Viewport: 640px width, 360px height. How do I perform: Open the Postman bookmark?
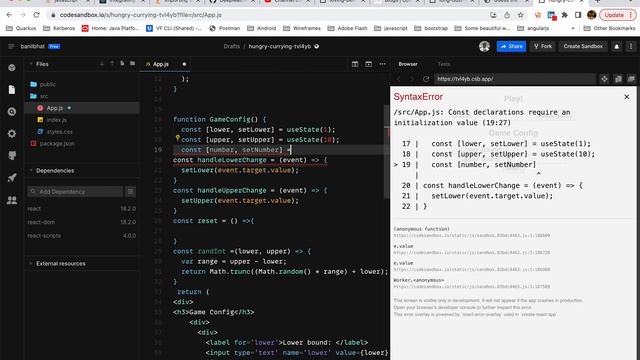(225, 29)
